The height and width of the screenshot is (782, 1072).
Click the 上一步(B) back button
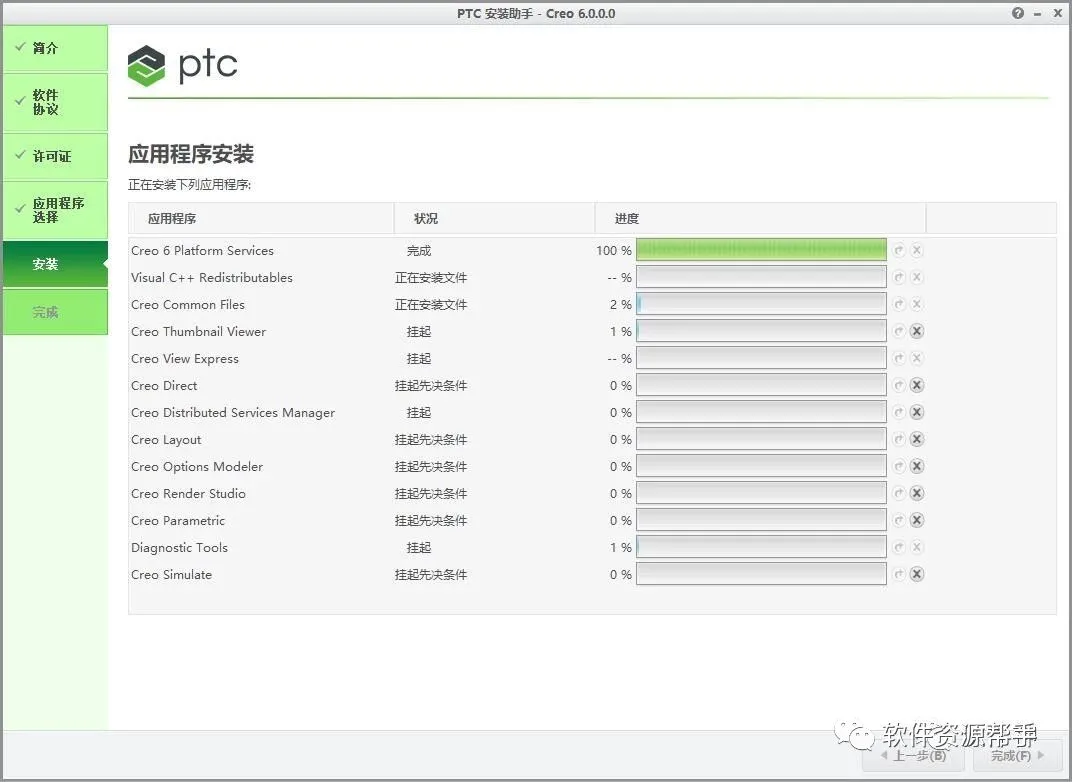[914, 755]
